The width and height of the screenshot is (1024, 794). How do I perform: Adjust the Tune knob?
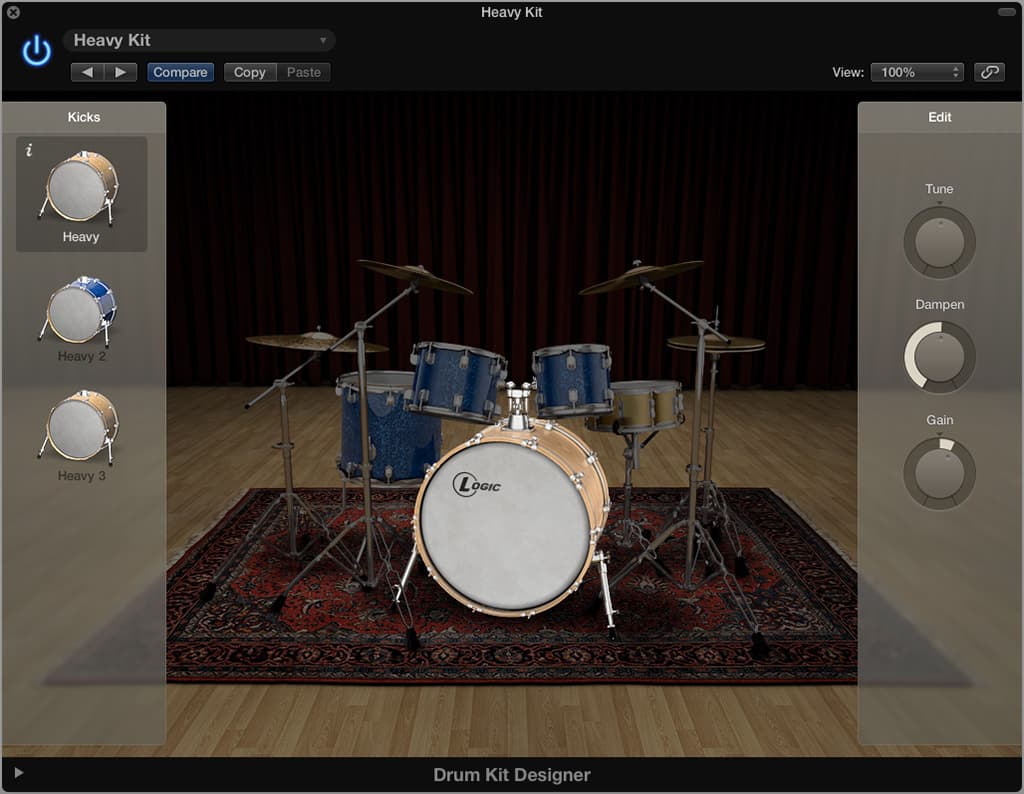click(x=939, y=242)
